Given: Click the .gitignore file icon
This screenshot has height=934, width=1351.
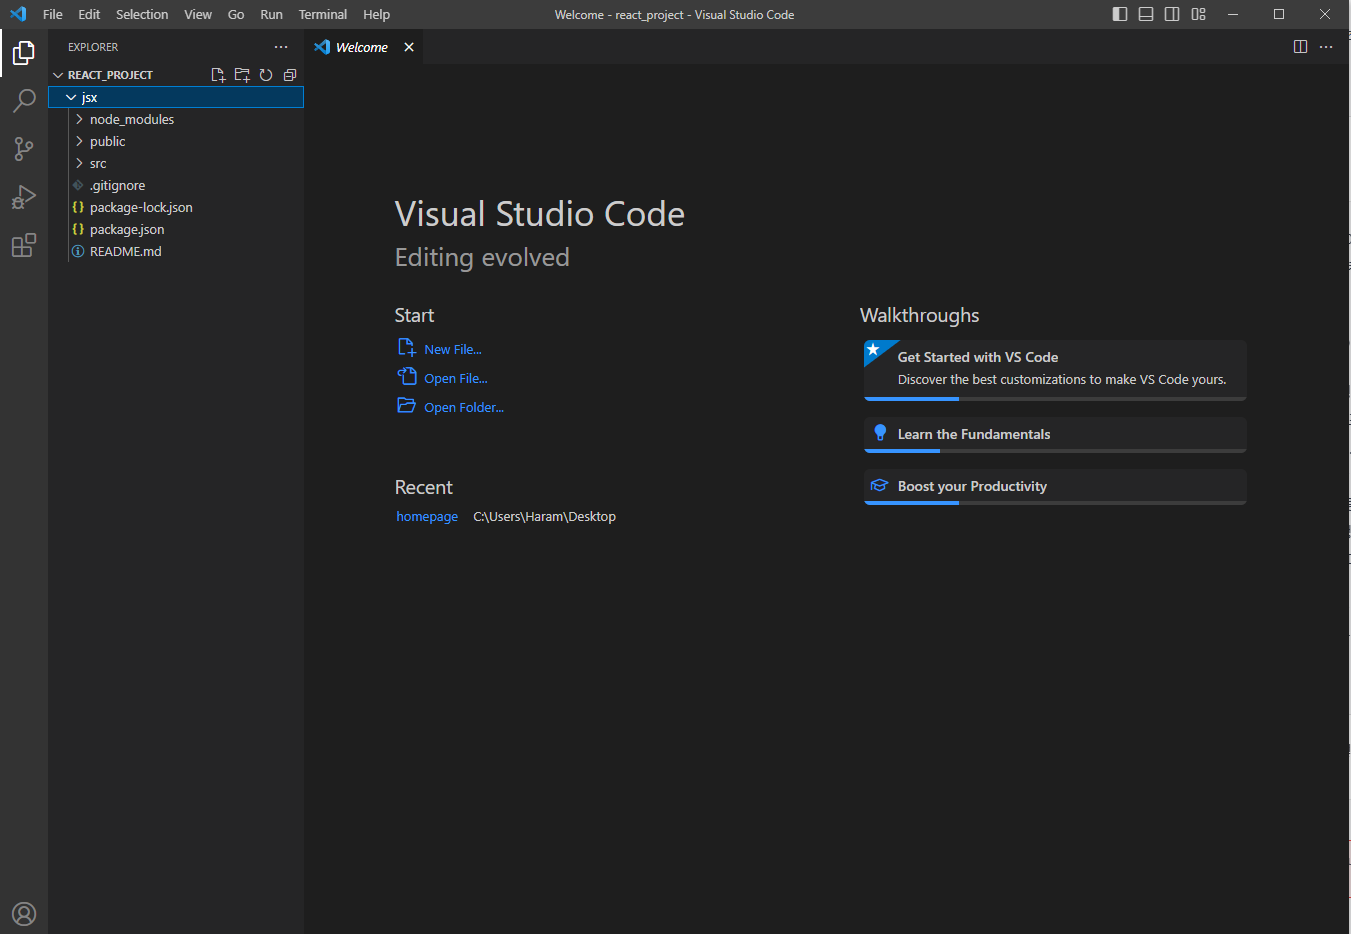Looking at the screenshot, I should 78,185.
